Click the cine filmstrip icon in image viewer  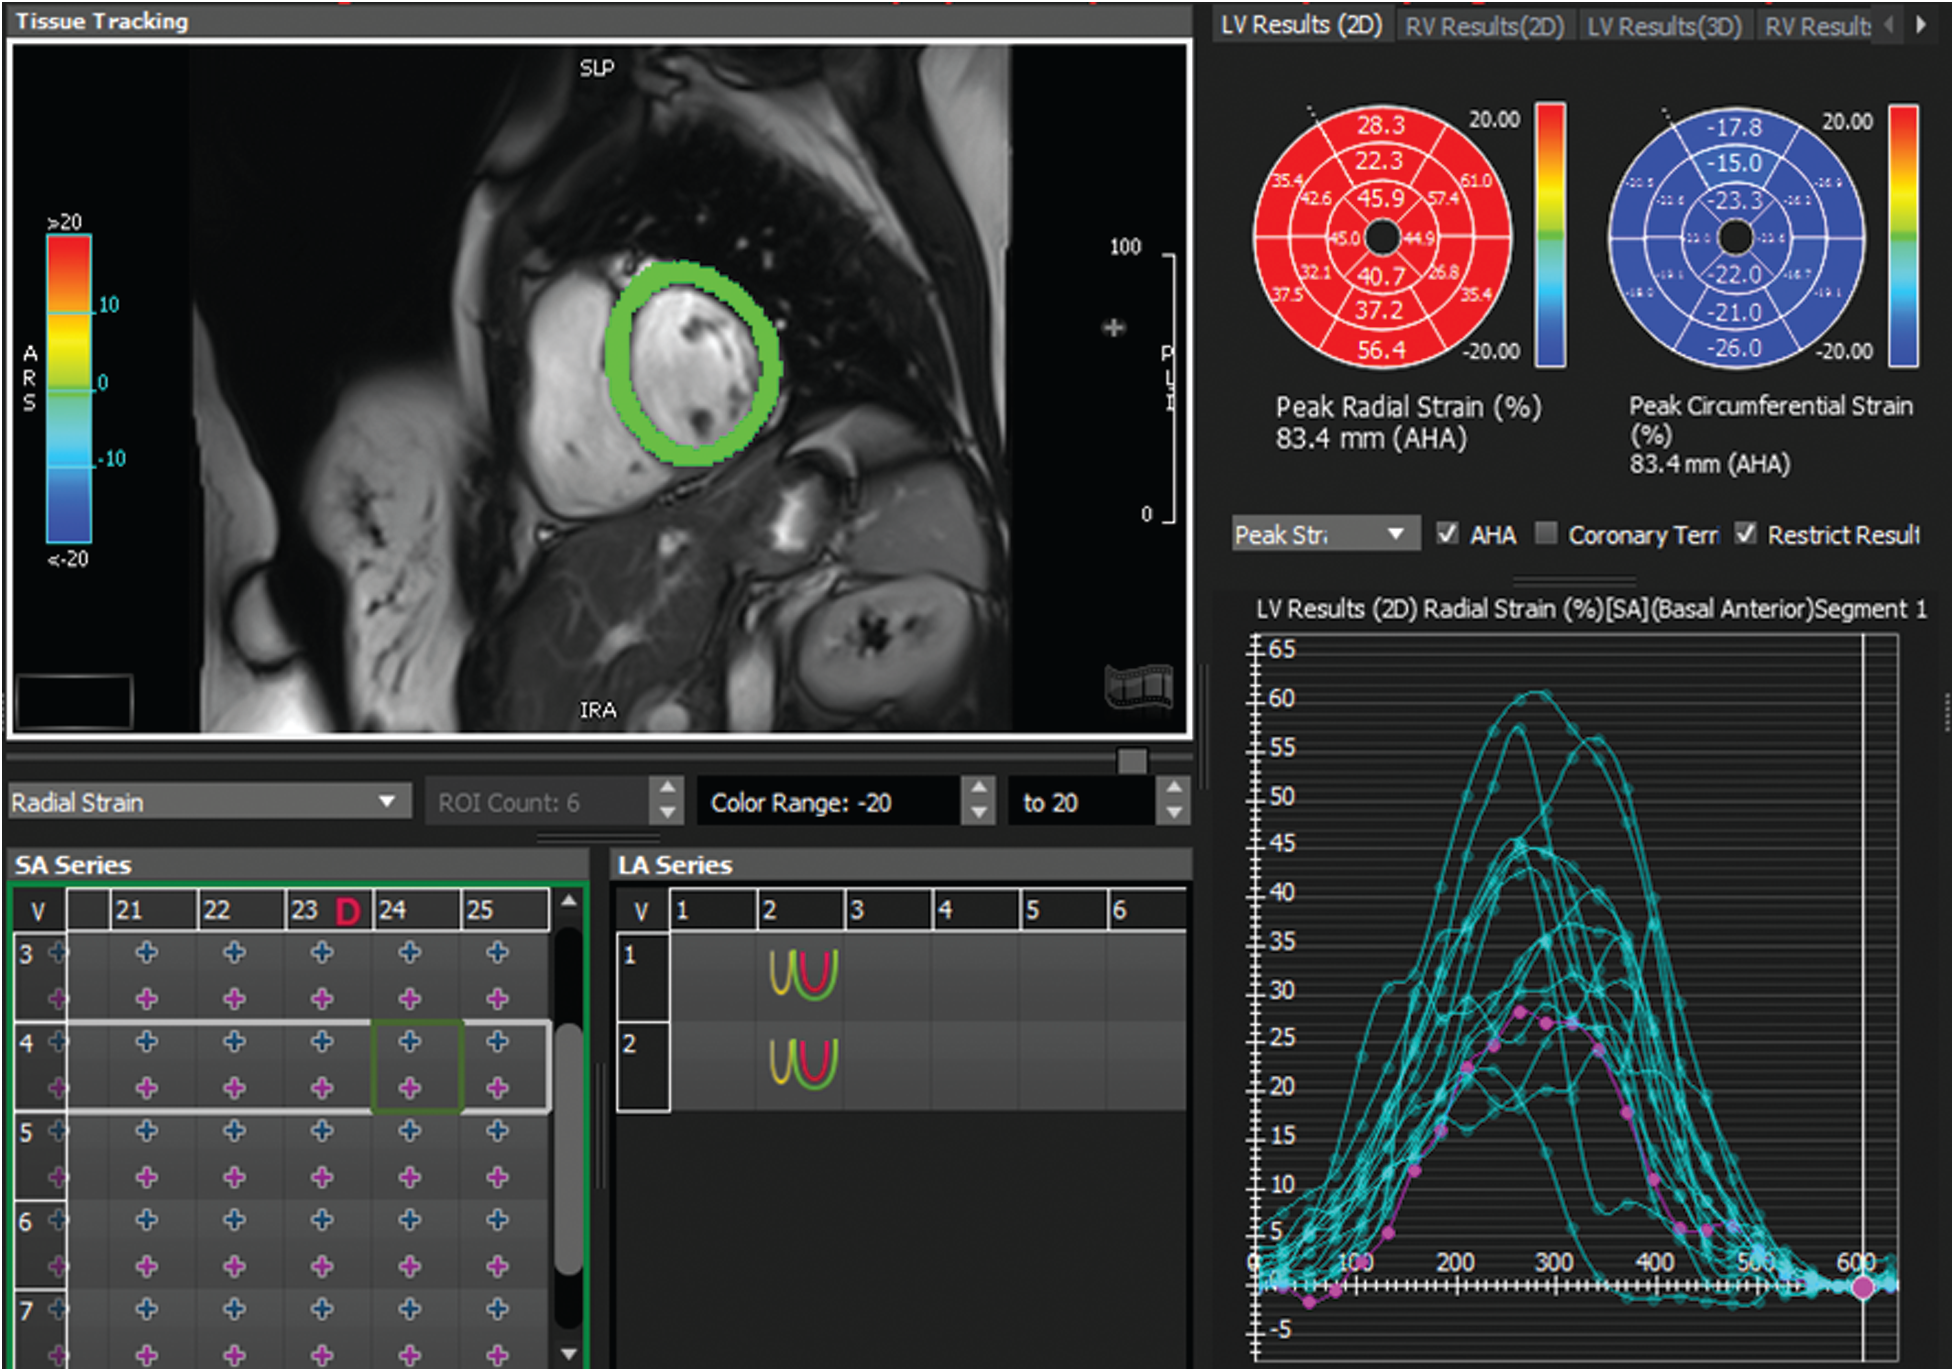pos(1138,686)
